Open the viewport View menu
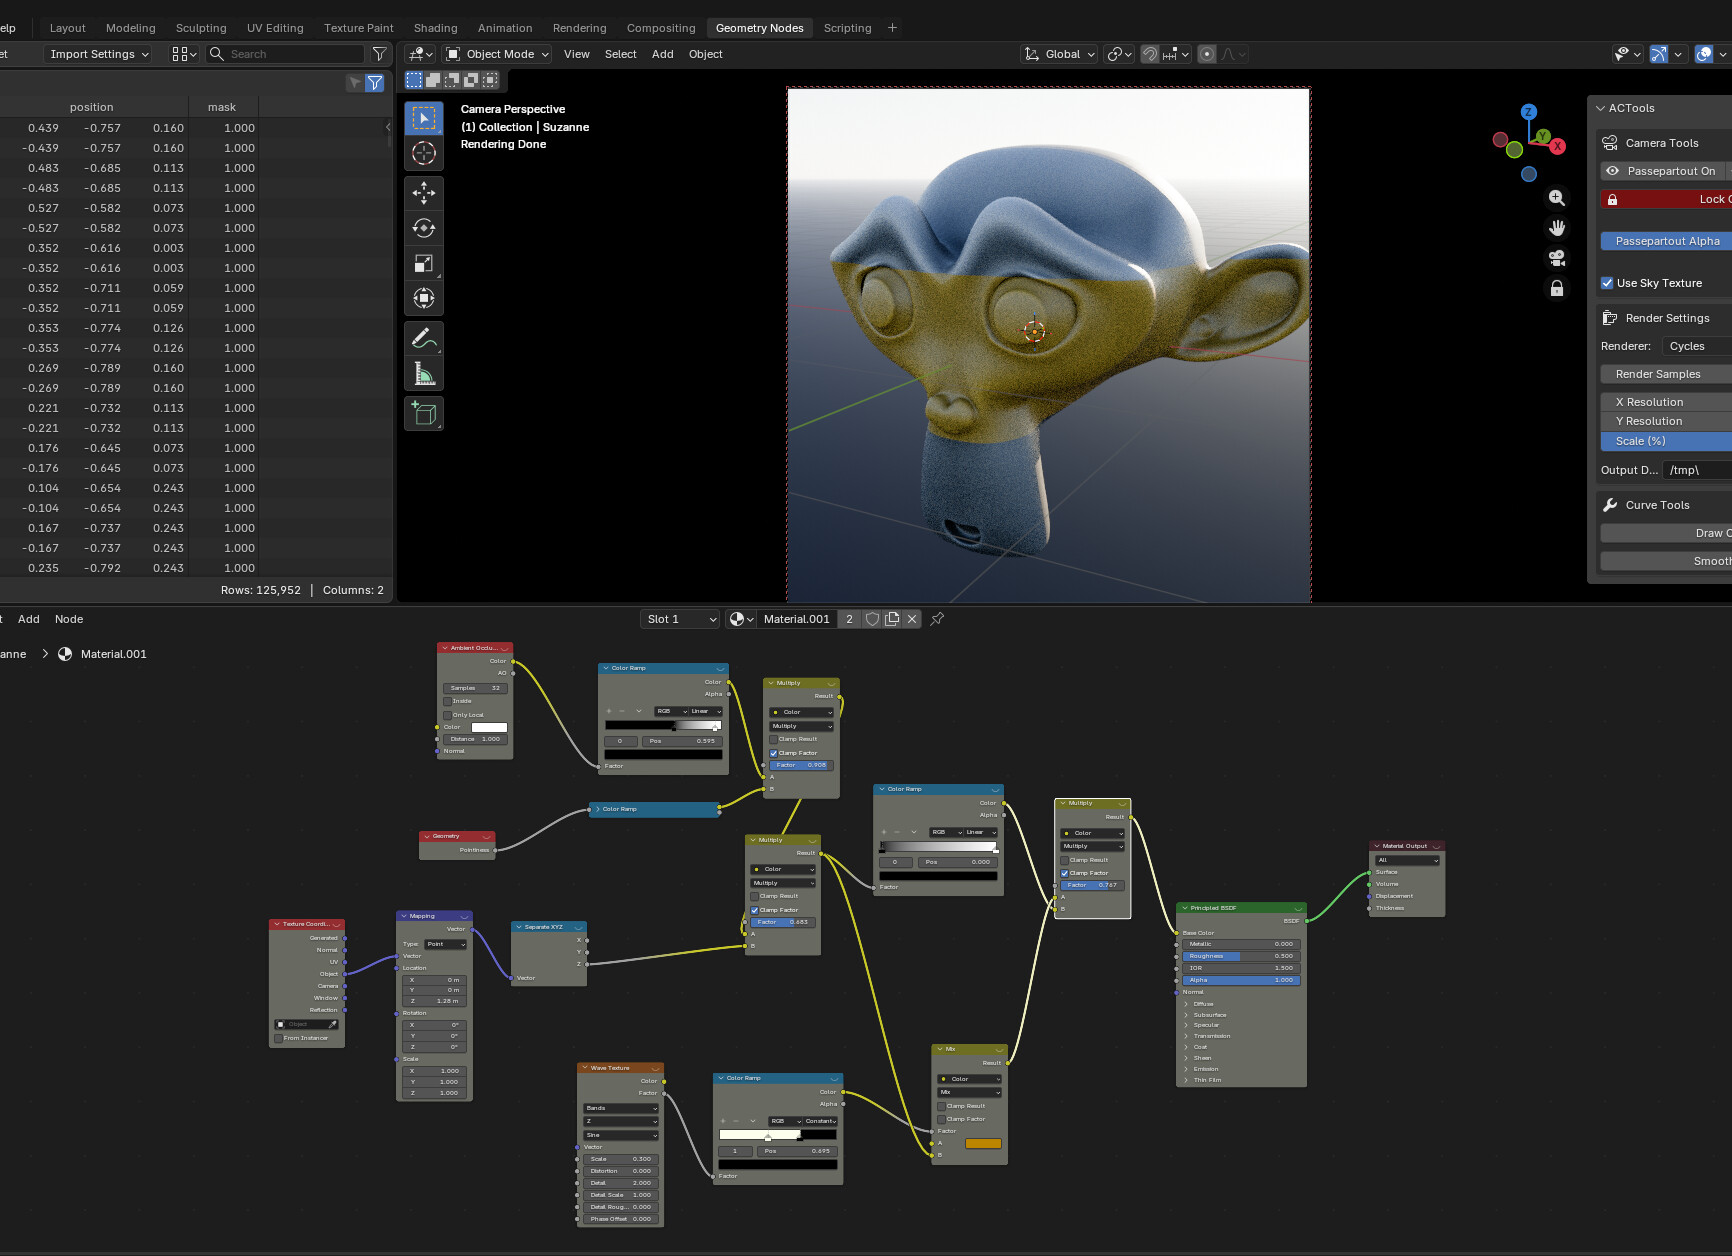This screenshot has height=1256, width=1732. [577, 54]
